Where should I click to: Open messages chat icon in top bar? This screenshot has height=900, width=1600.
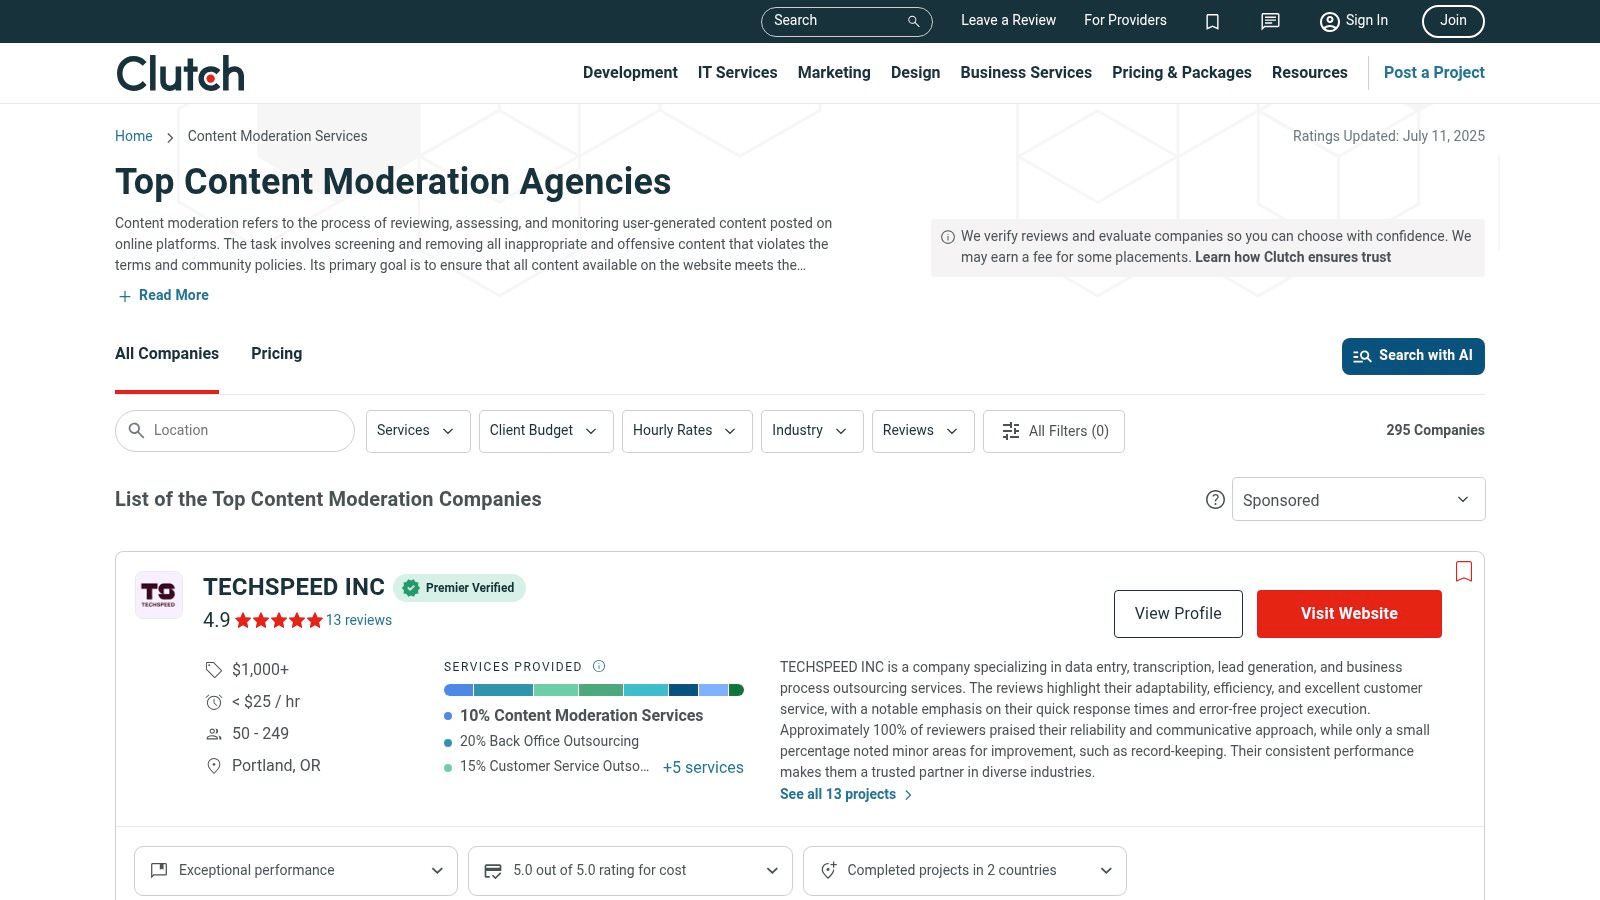click(x=1270, y=21)
